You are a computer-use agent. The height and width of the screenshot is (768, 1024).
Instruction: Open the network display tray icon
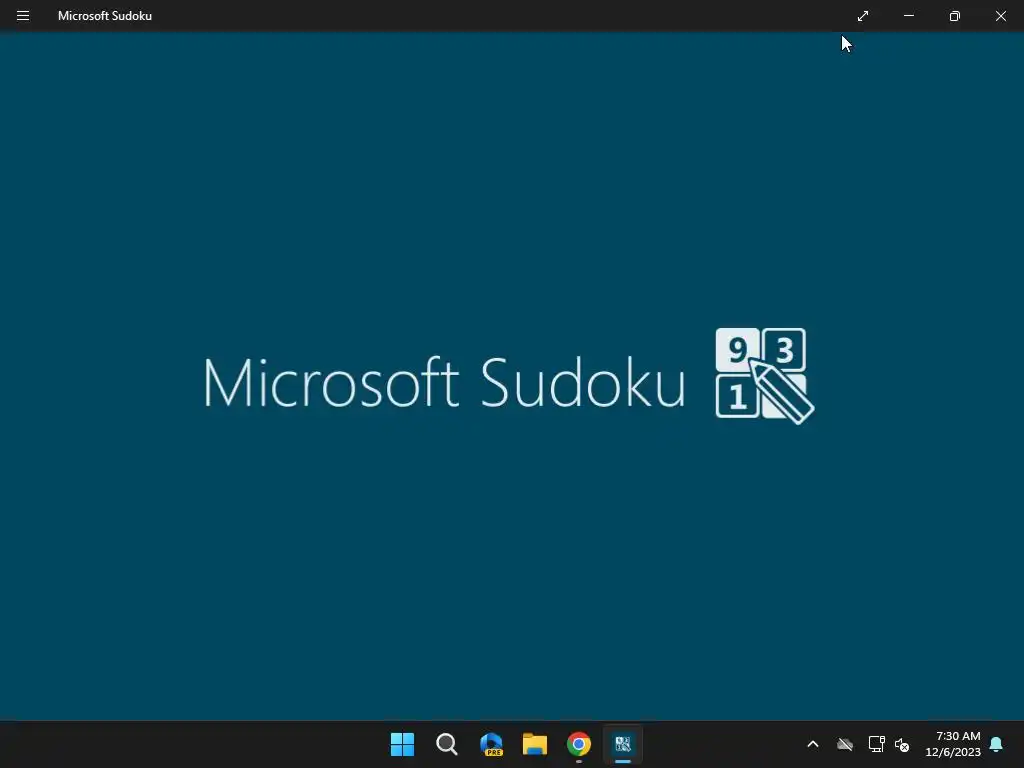click(876, 744)
